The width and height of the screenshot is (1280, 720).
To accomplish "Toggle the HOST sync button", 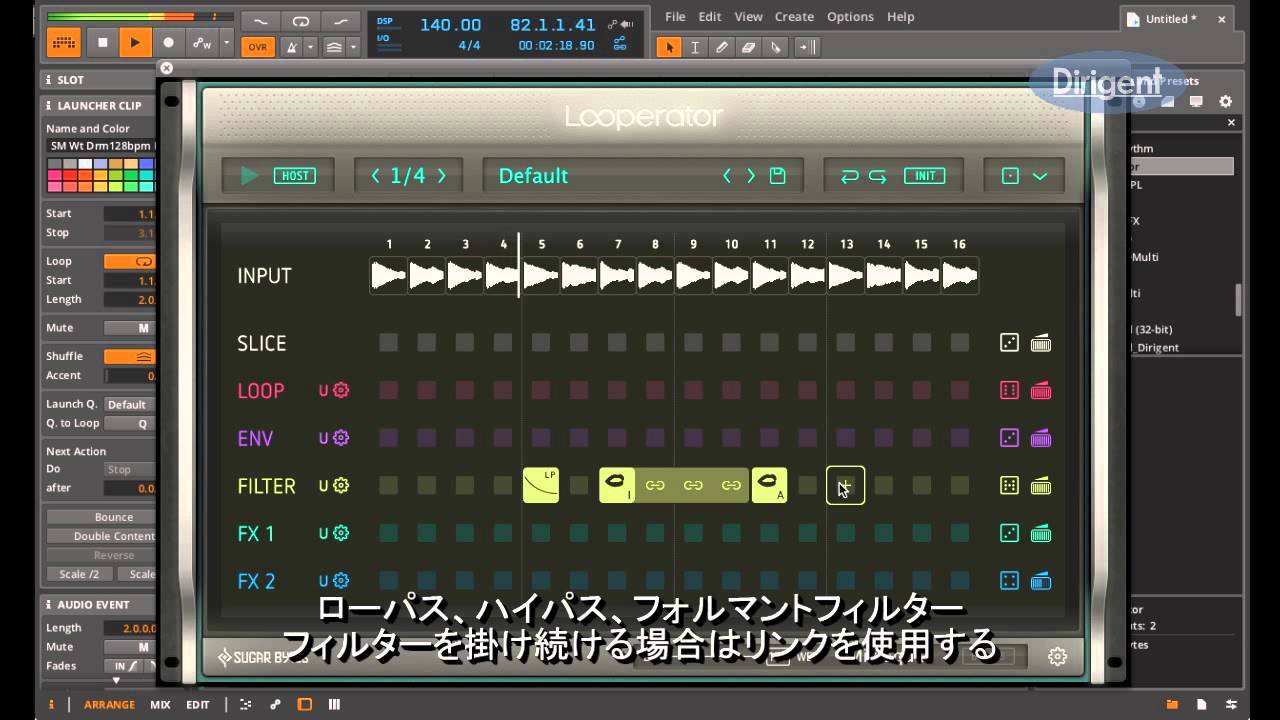I will tap(294, 176).
